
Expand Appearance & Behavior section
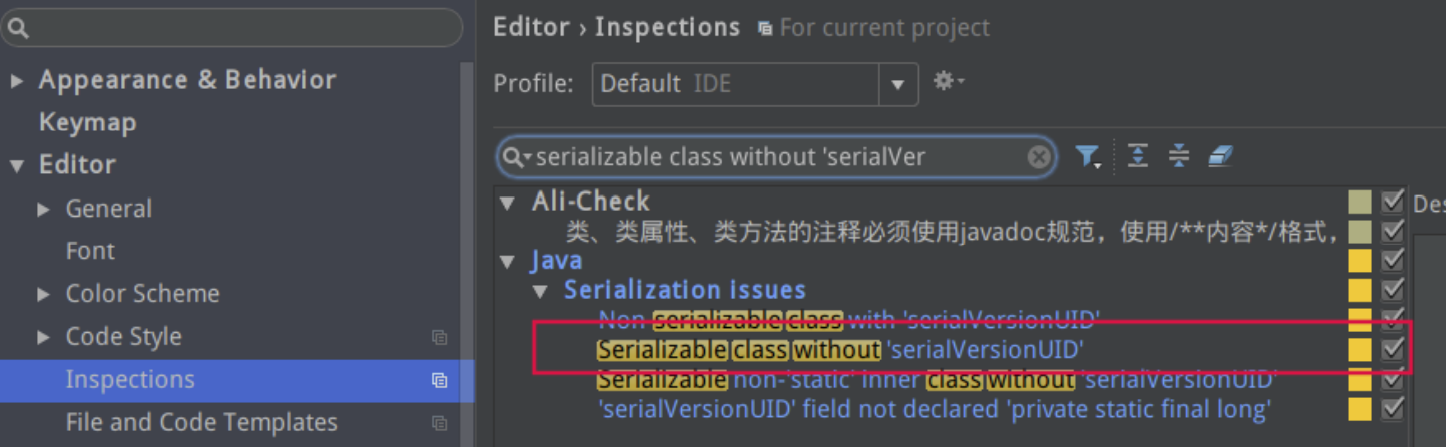pyautogui.click(x=17, y=81)
